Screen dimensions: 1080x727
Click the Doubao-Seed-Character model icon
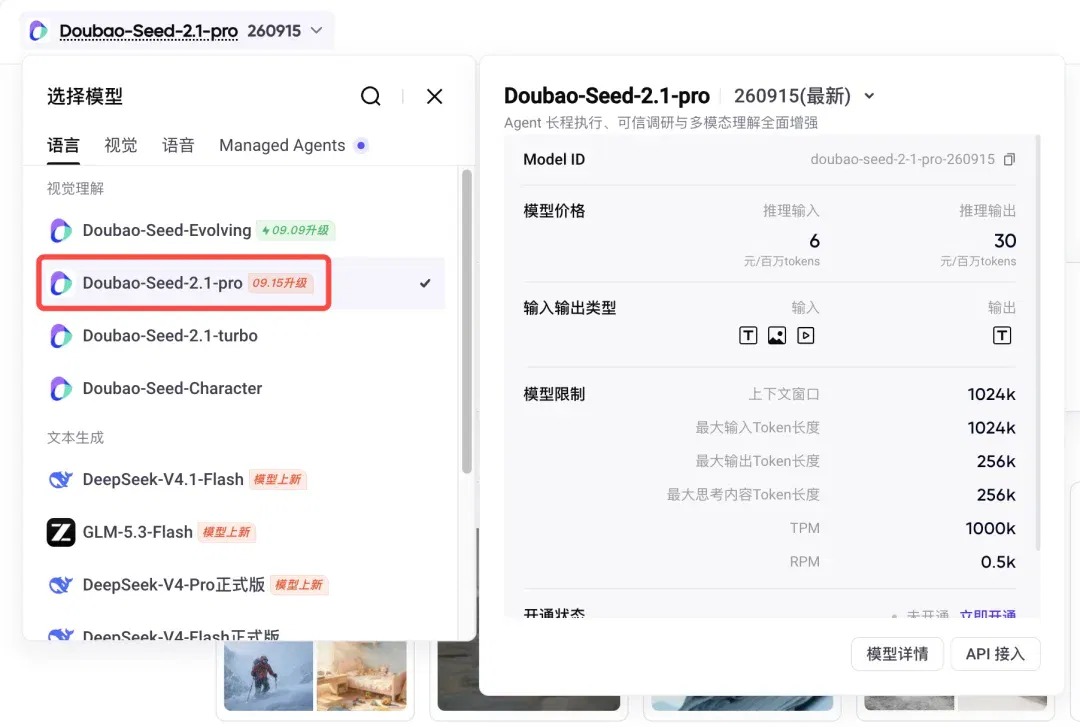(61, 389)
